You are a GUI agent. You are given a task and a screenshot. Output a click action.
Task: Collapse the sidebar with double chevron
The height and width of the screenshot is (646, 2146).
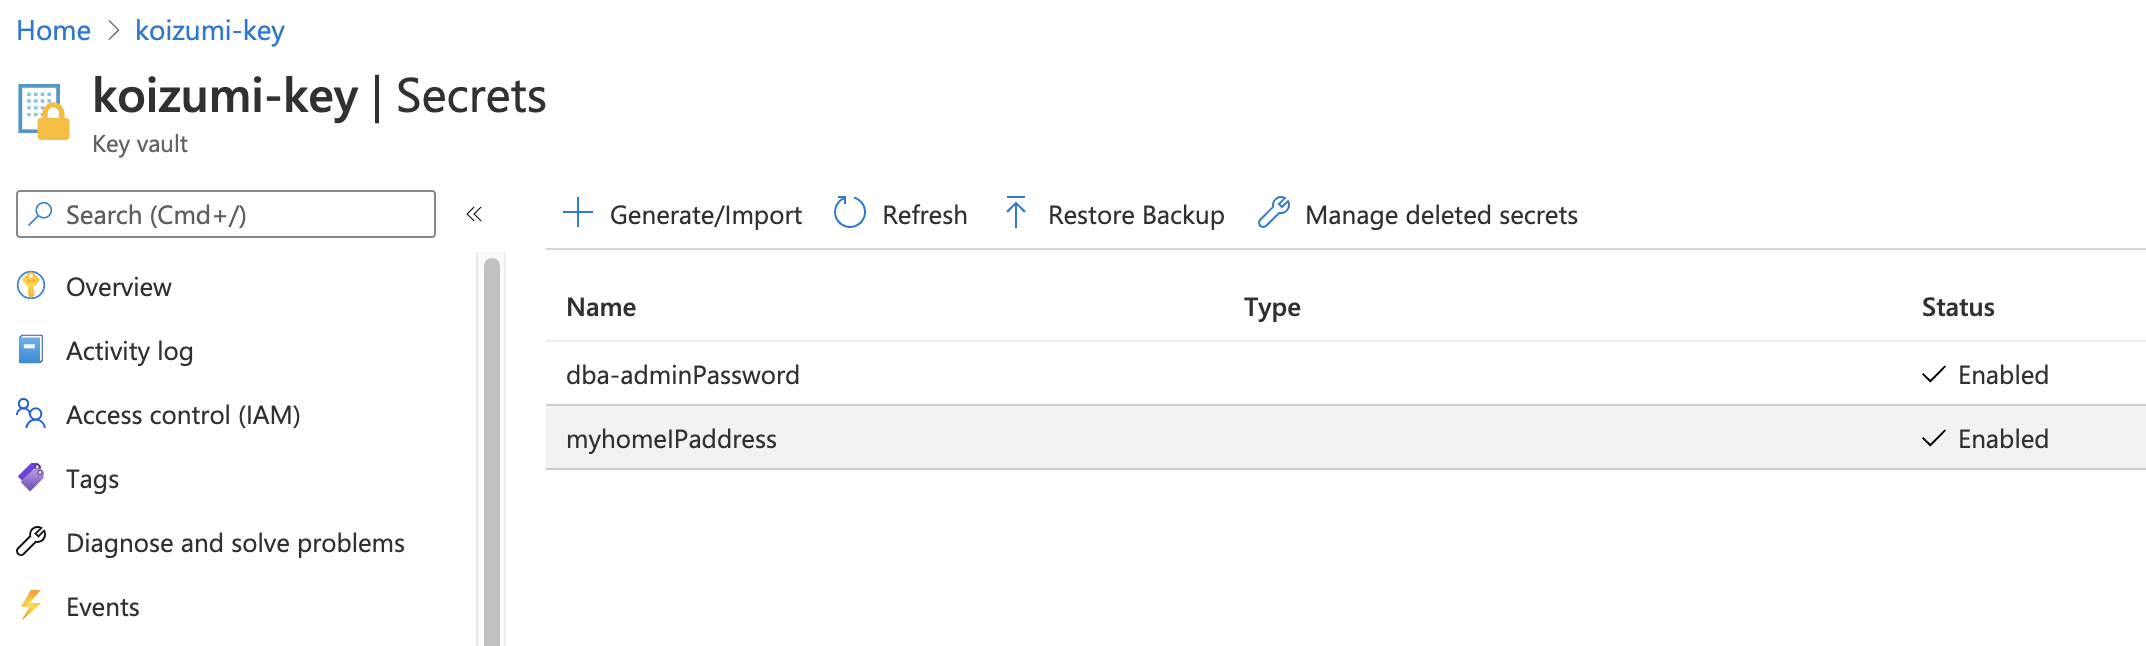(x=474, y=214)
